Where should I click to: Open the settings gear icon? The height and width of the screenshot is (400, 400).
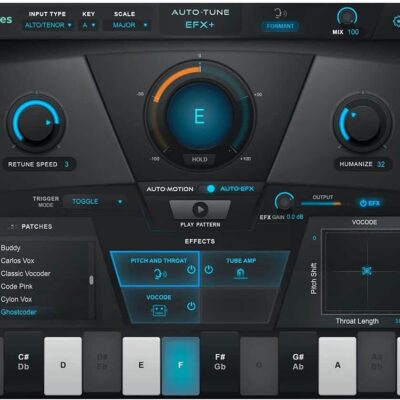coord(396,21)
